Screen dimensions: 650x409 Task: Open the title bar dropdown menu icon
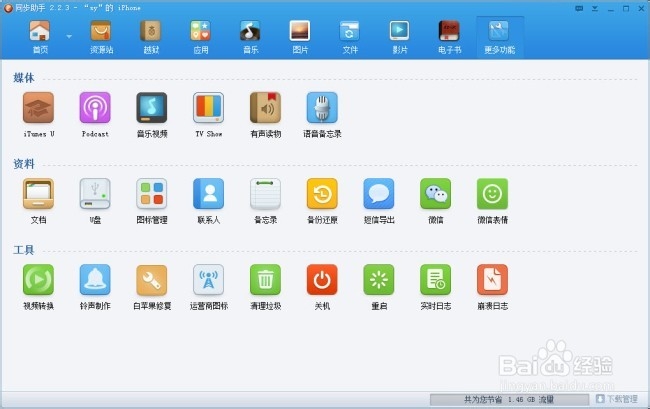(595, 8)
